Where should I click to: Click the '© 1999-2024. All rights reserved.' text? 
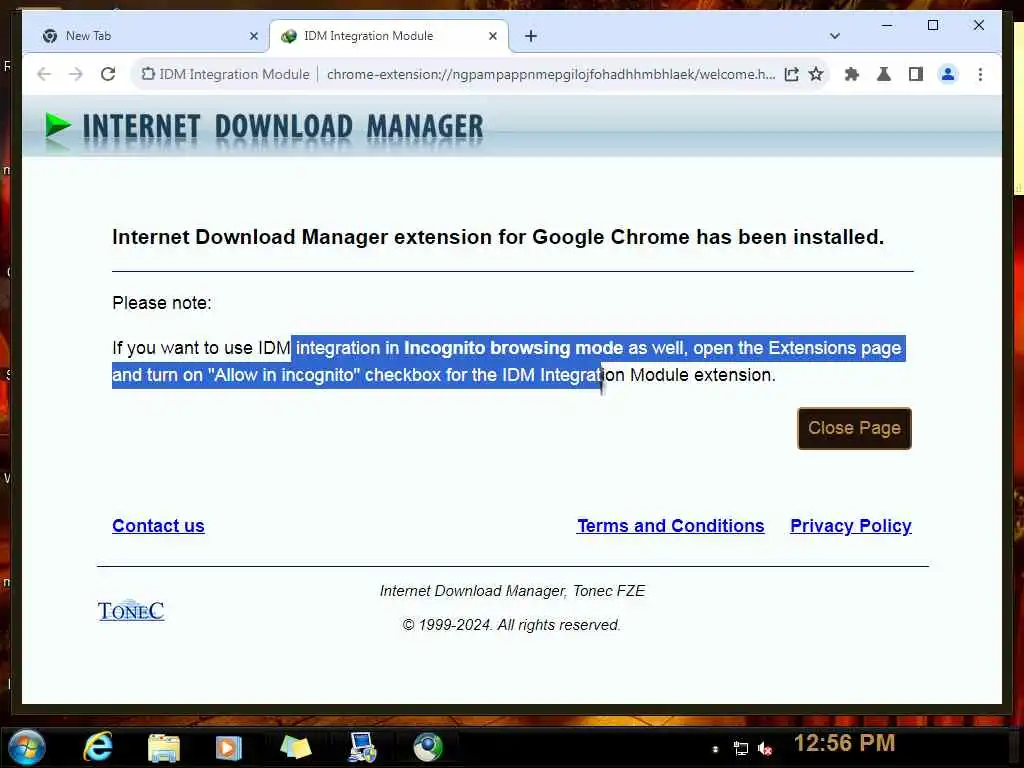click(x=511, y=625)
